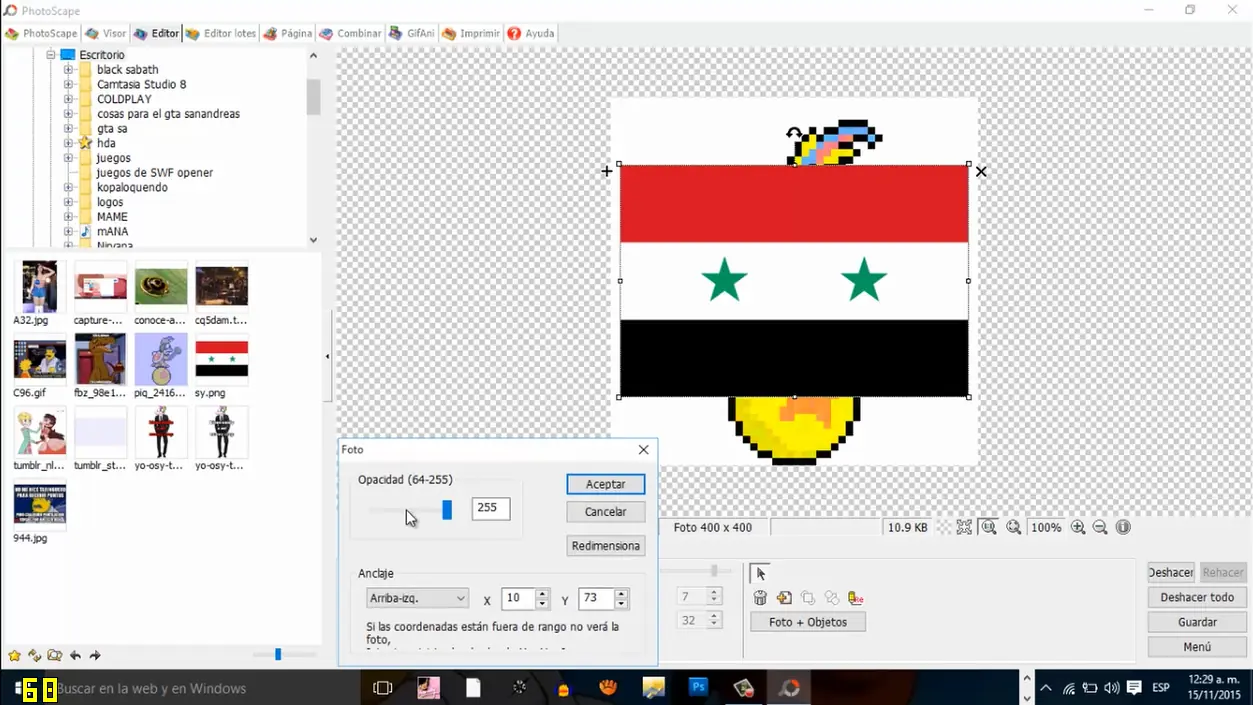The height and width of the screenshot is (705, 1253).
Task: Select the logos folder in tree
Action: [110, 202]
